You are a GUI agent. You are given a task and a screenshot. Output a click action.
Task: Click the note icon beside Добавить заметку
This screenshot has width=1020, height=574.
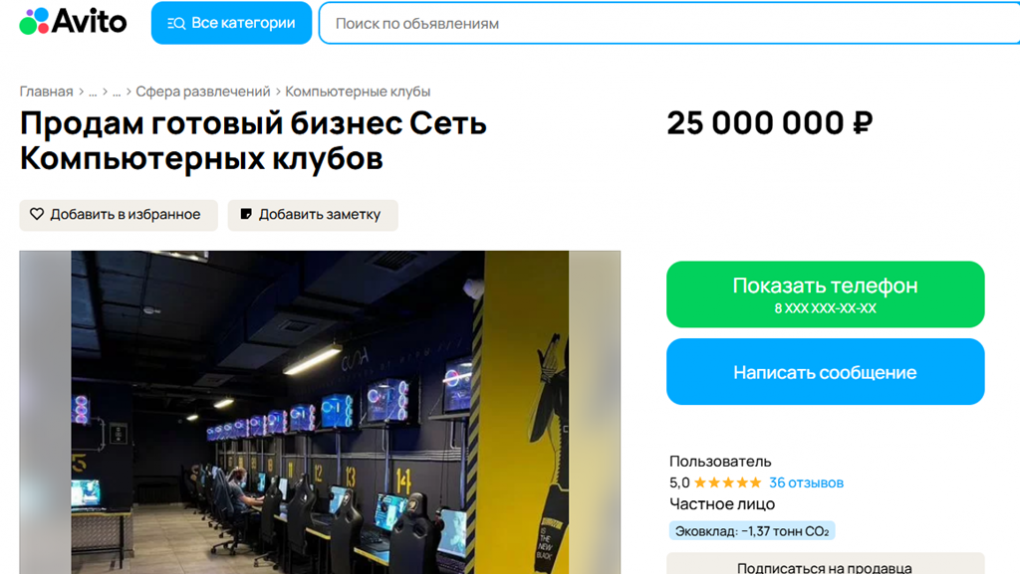click(246, 214)
